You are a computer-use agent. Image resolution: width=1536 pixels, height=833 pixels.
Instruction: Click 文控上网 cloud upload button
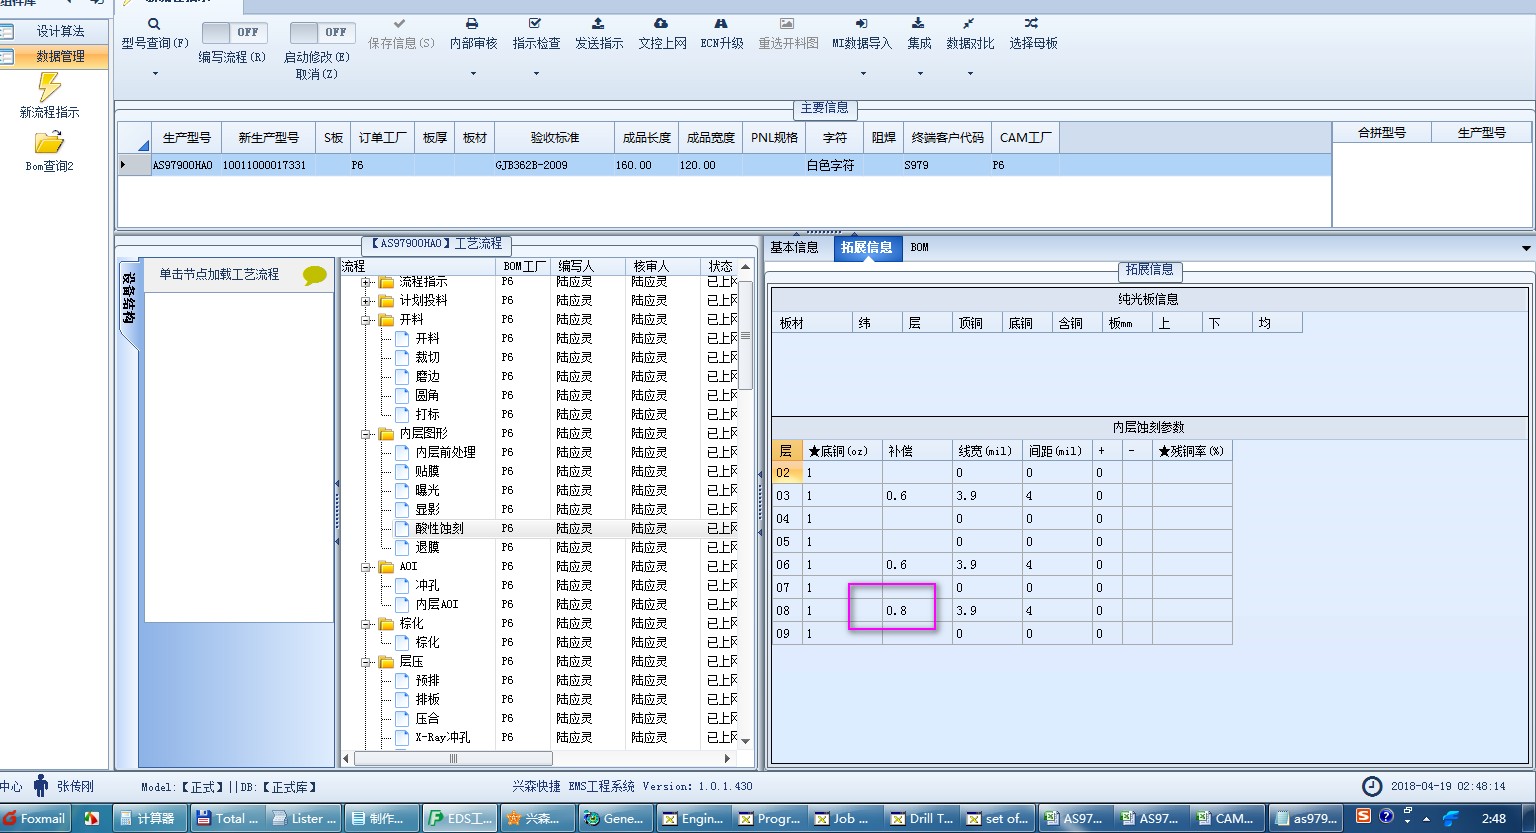pos(662,34)
